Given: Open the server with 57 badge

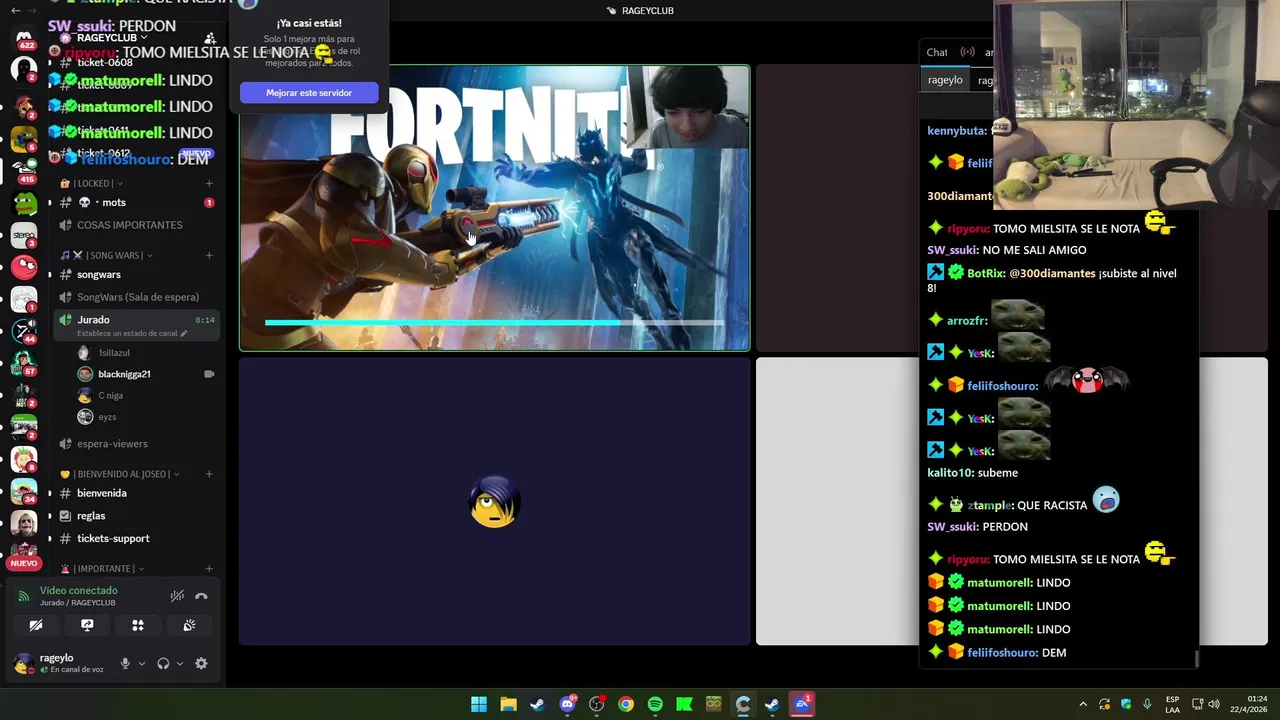Looking at the screenshot, I should 24,363.
